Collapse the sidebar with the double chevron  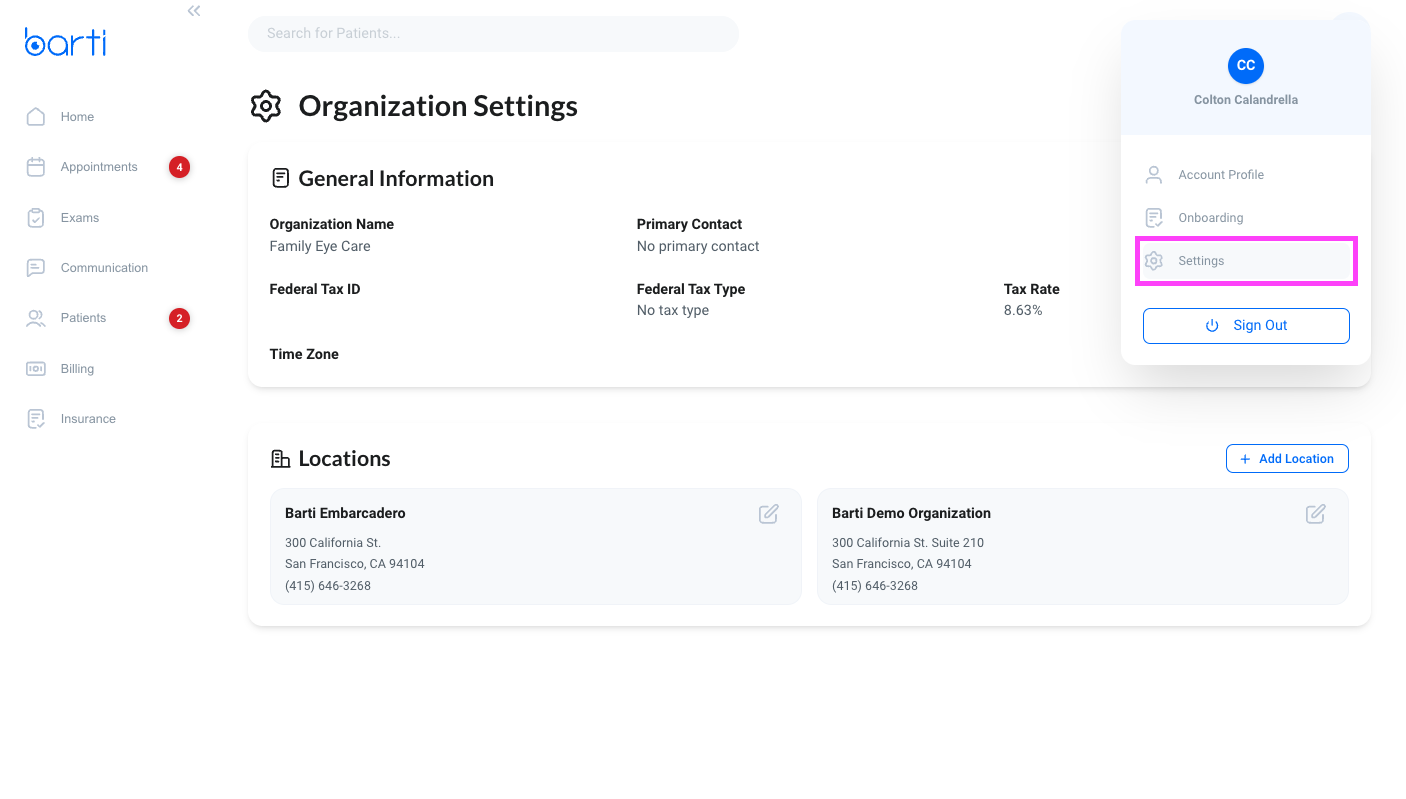tap(194, 11)
